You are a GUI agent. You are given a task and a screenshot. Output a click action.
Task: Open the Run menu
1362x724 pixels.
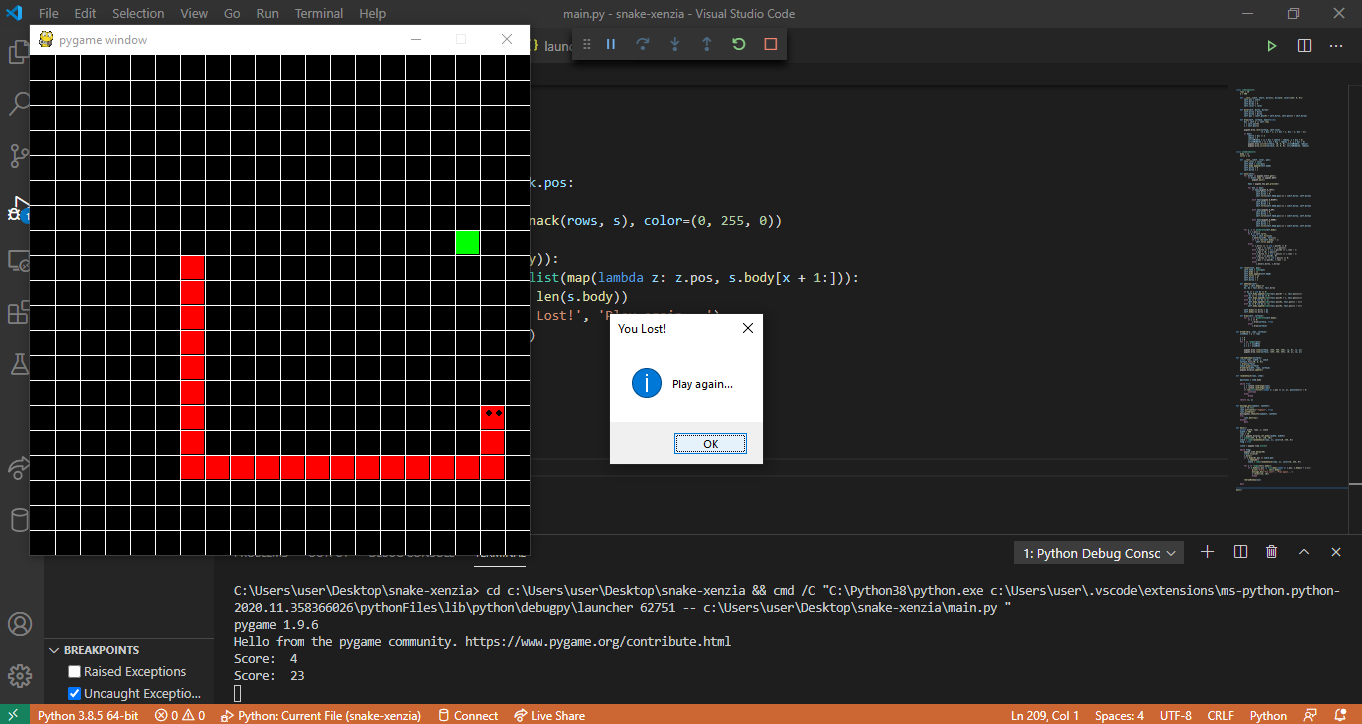click(x=267, y=13)
